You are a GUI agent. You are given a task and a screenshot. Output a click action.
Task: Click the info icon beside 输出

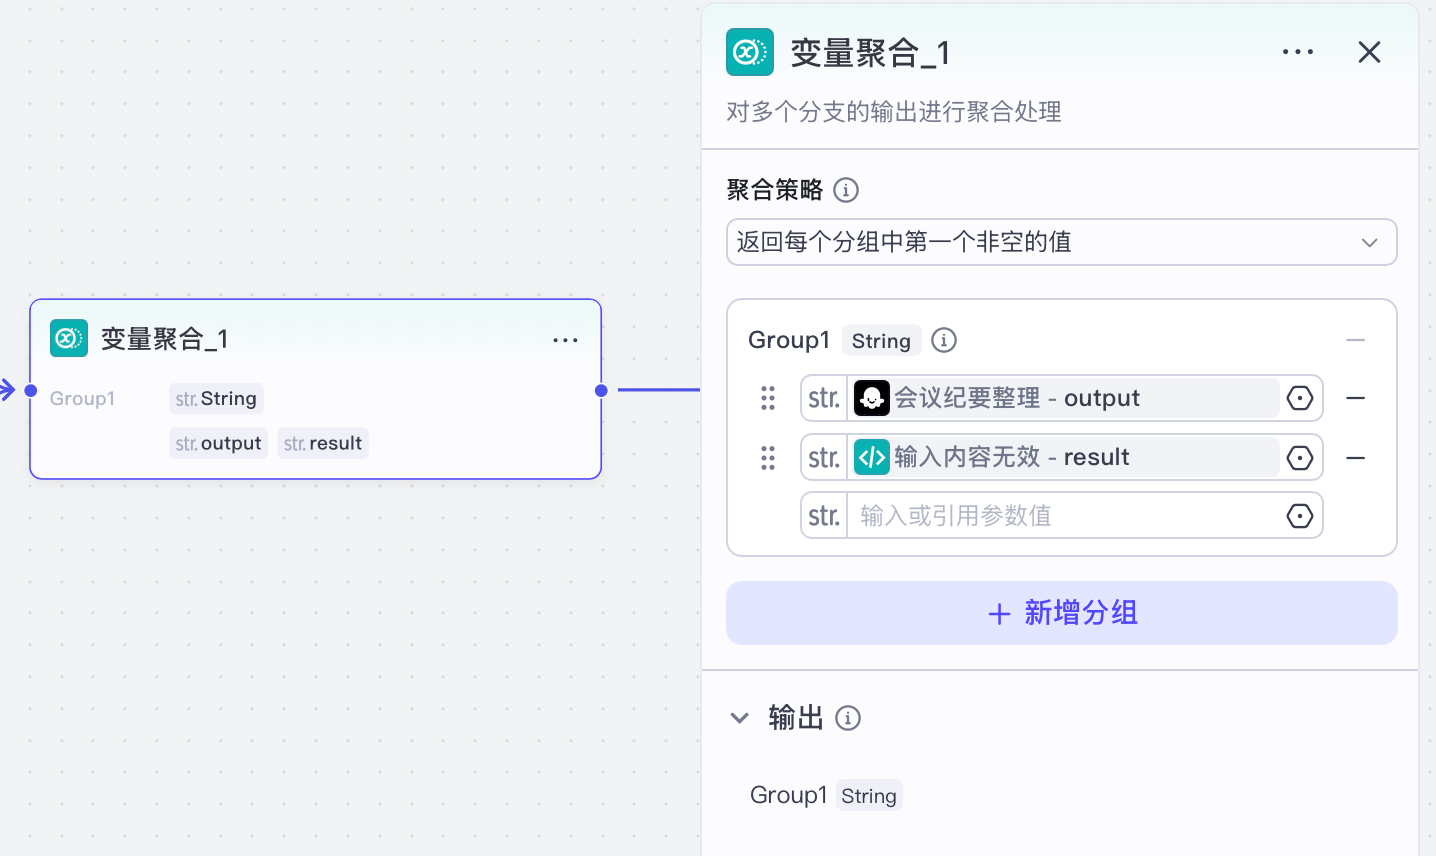coord(848,718)
